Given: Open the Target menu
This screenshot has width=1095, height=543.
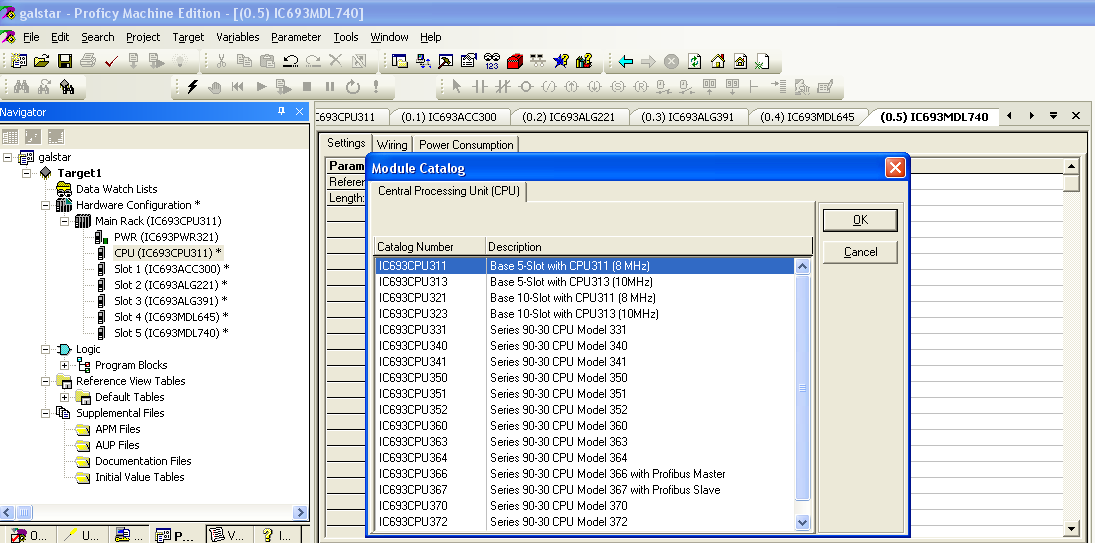Looking at the screenshot, I should click(x=188, y=37).
